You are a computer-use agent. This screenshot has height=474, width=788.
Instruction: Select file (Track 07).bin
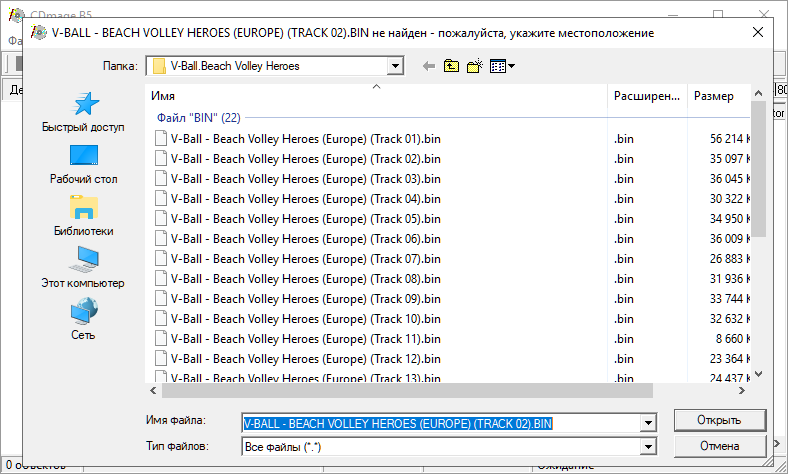pos(306,259)
